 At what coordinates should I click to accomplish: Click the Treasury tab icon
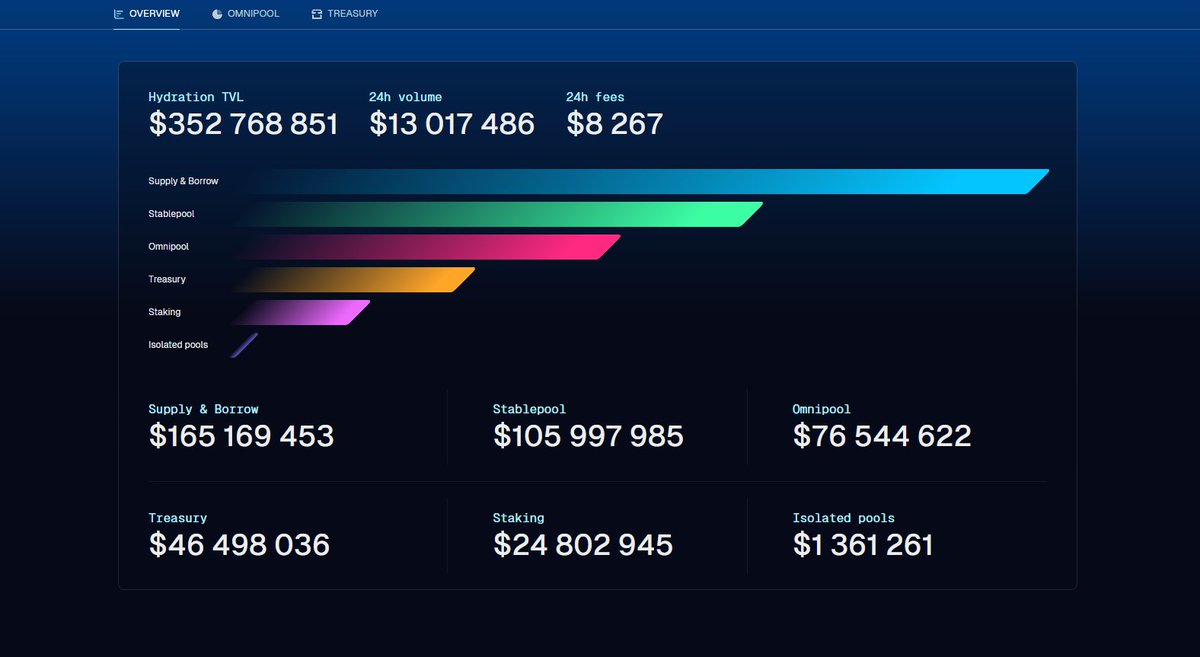[317, 14]
